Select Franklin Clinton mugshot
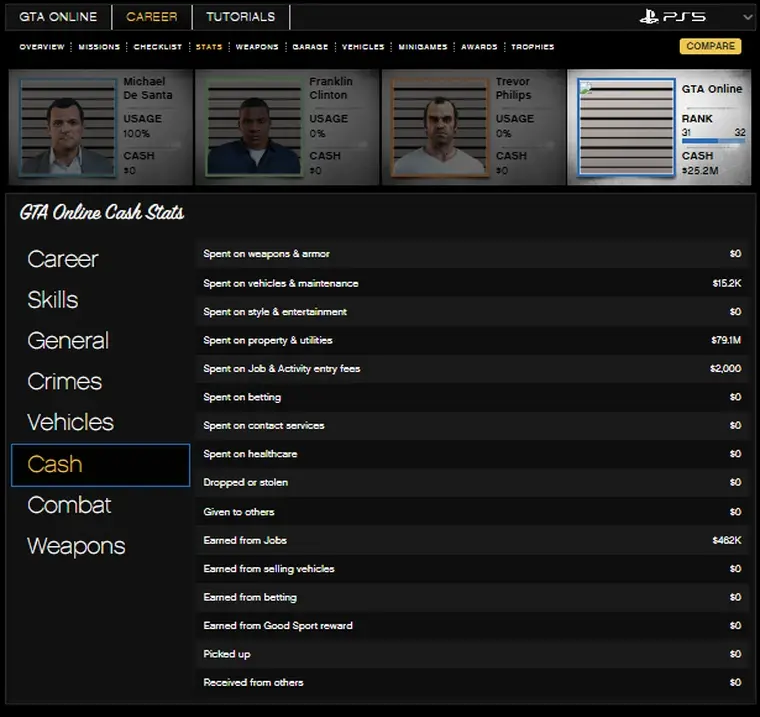The image size is (760, 717). (x=253, y=128)
